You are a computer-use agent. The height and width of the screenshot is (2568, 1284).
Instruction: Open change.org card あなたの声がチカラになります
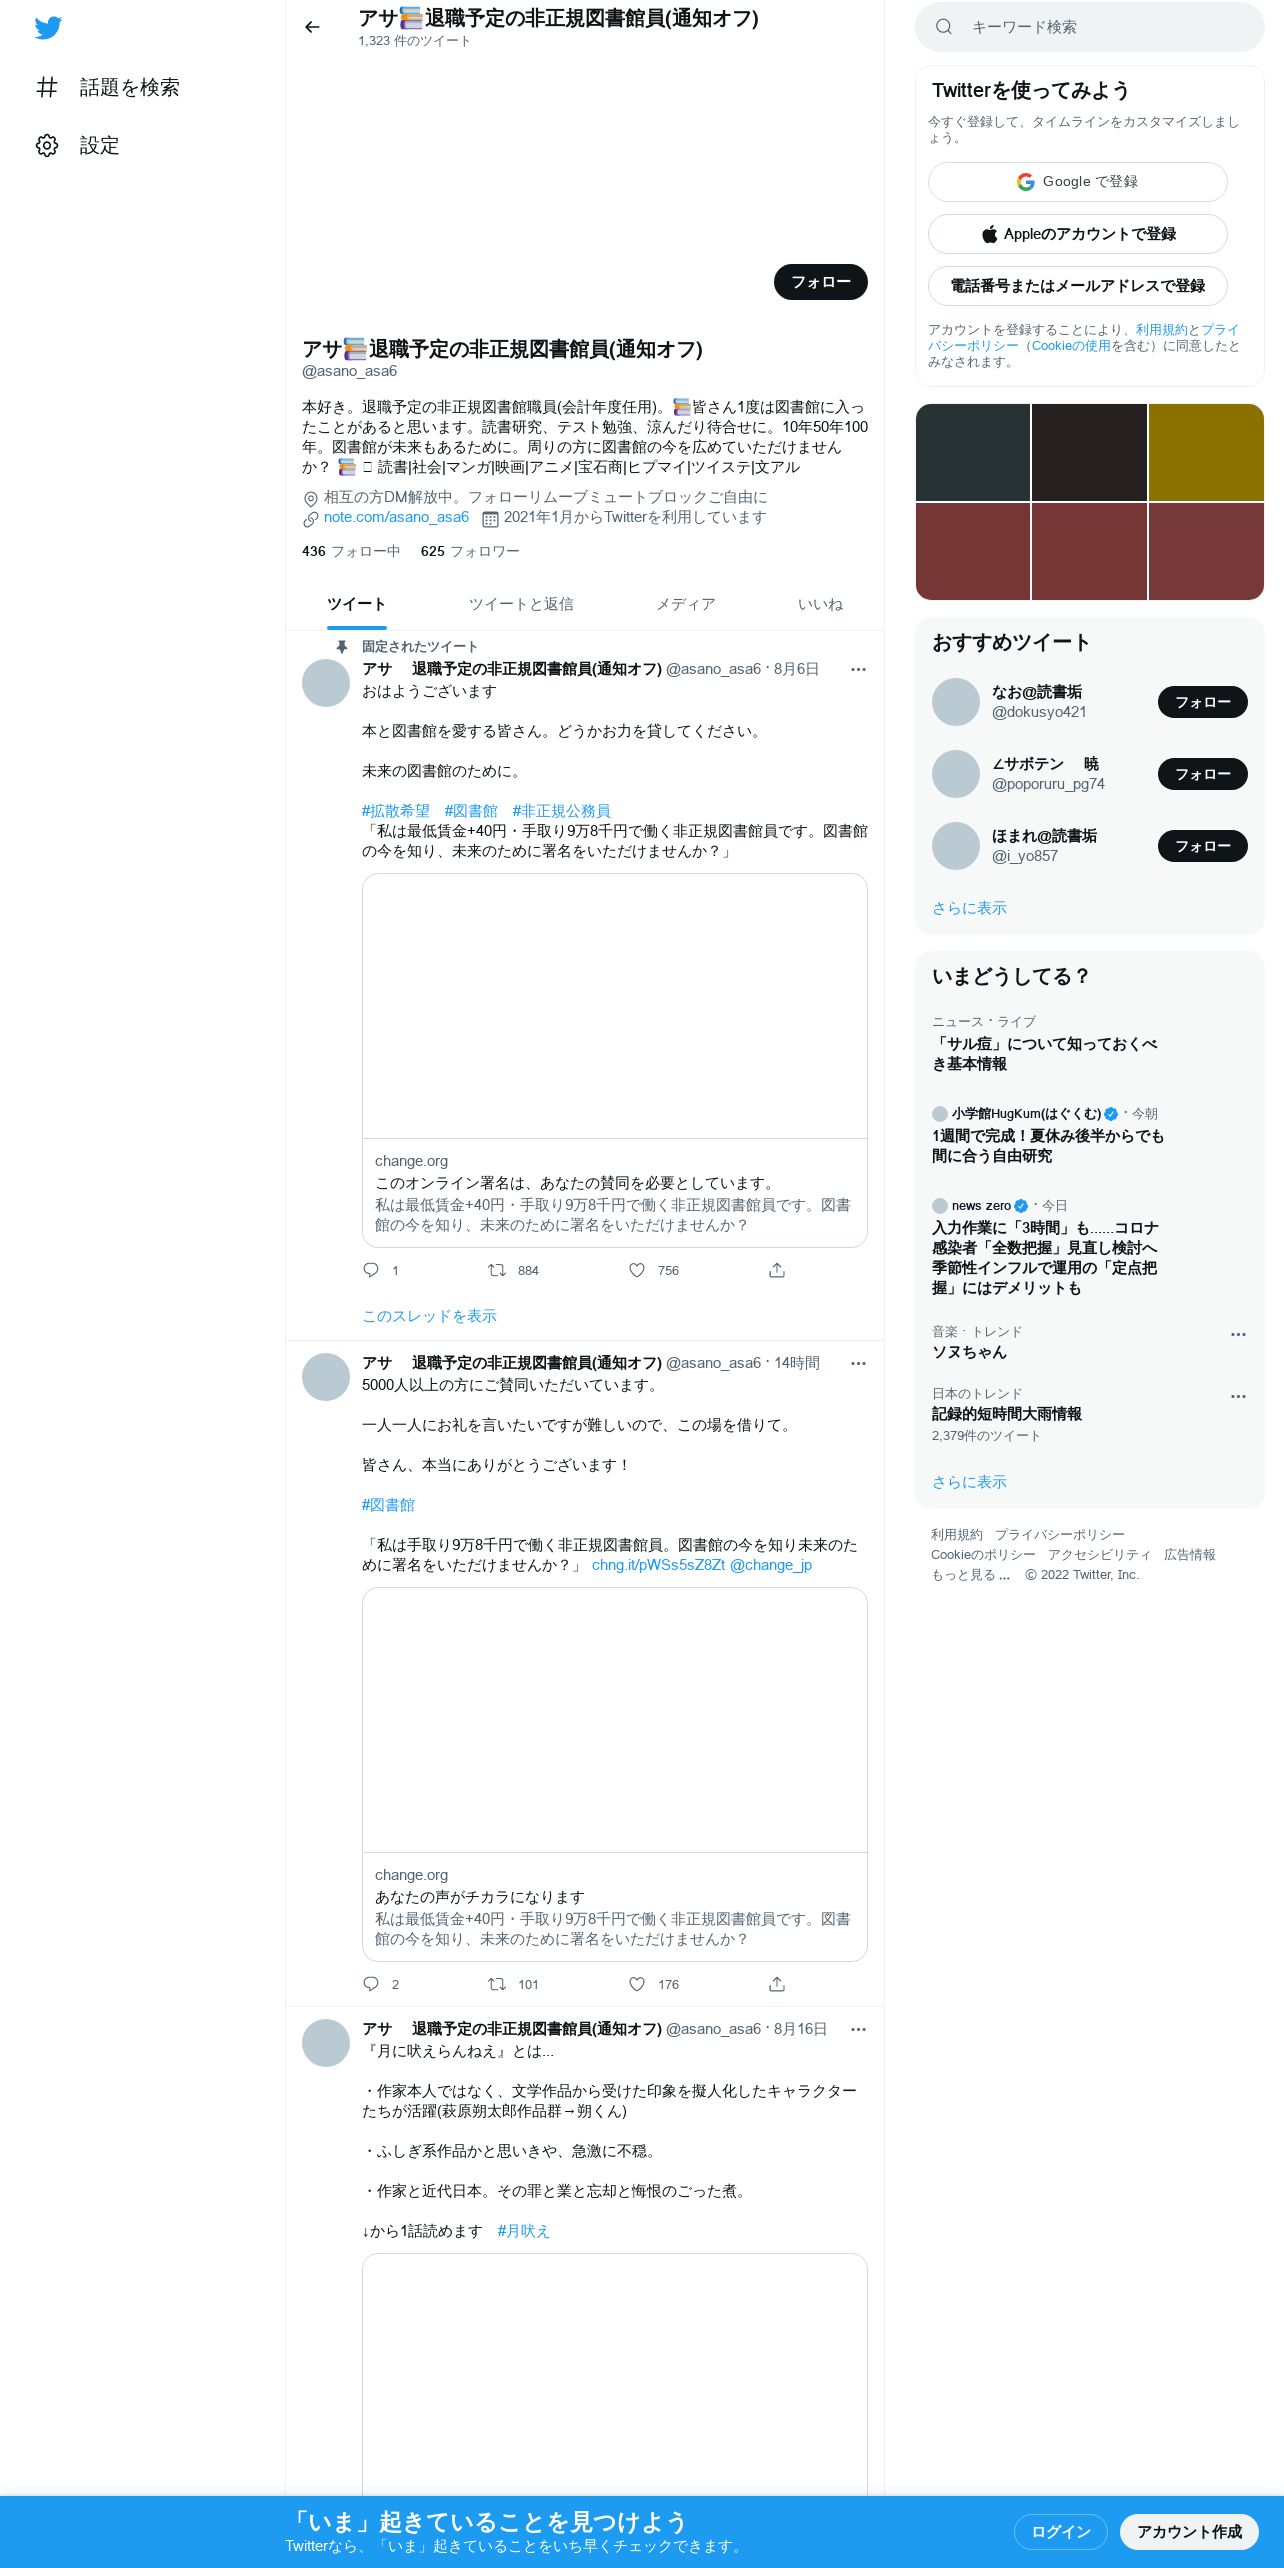pos(614,1774)
